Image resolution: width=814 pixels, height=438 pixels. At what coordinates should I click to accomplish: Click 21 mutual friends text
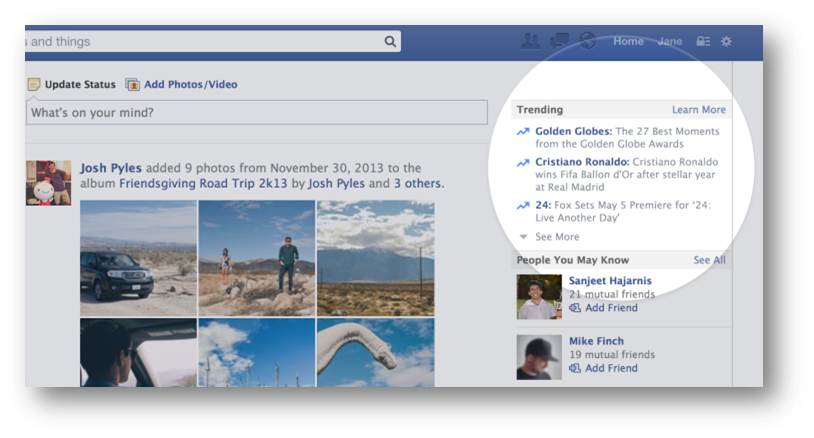pyautogui.click(x=612, y=294)
